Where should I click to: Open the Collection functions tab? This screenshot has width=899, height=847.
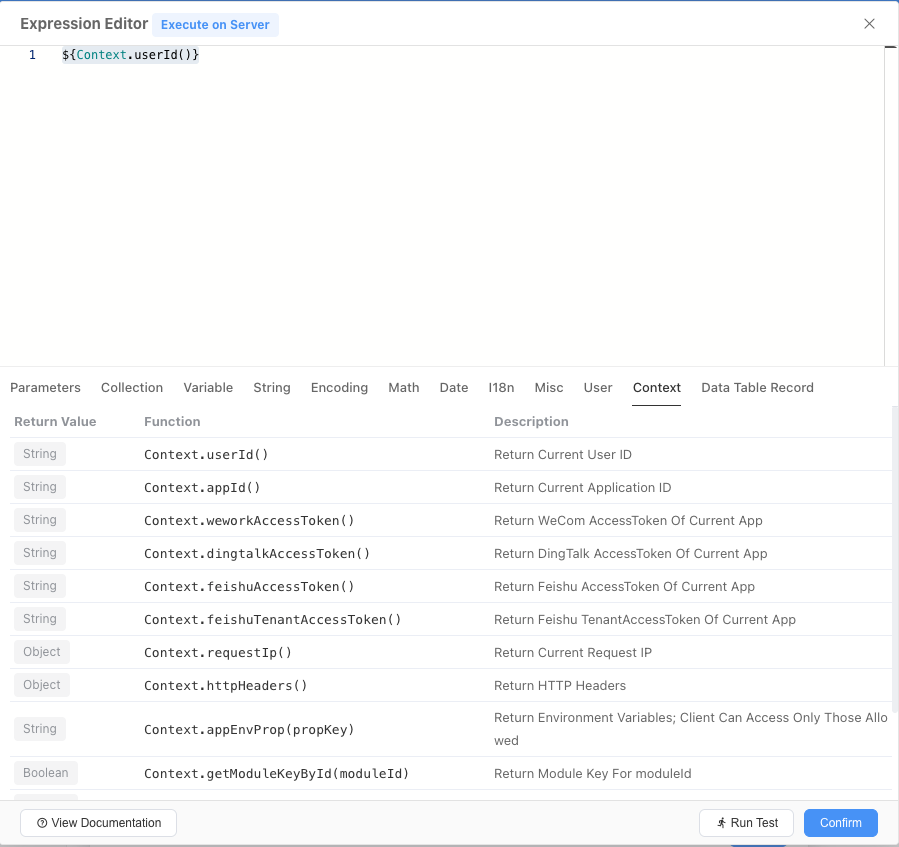[x=132, y=388]
